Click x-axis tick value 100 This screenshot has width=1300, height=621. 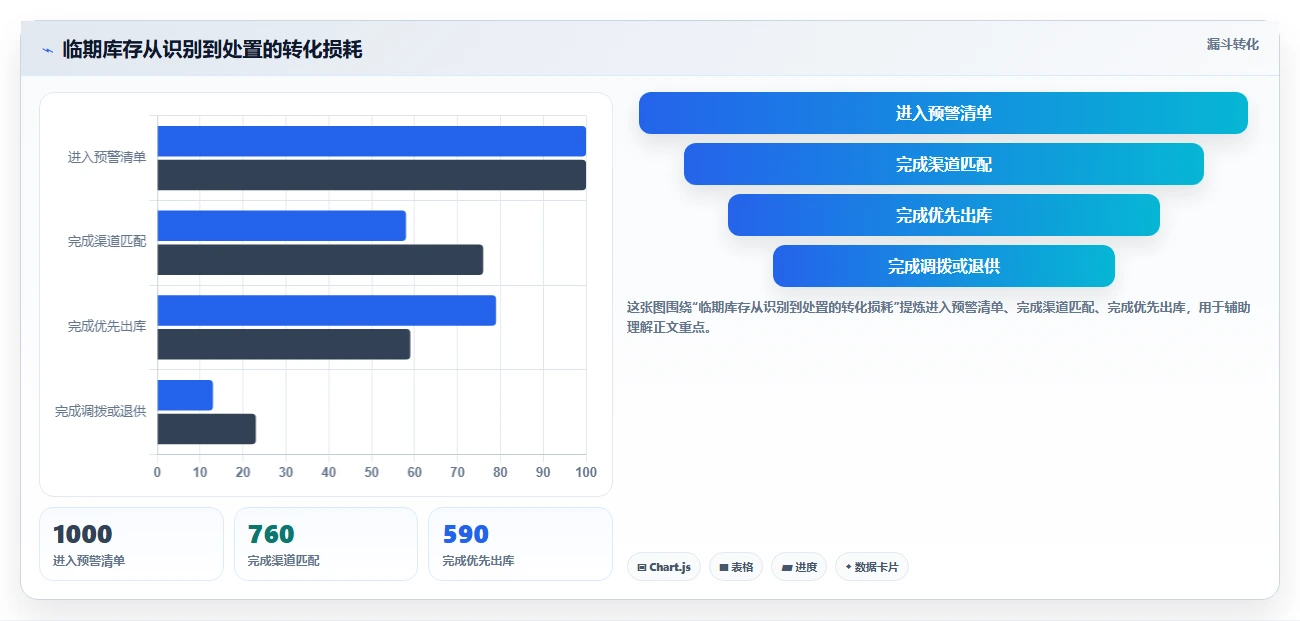coord(586,472)
